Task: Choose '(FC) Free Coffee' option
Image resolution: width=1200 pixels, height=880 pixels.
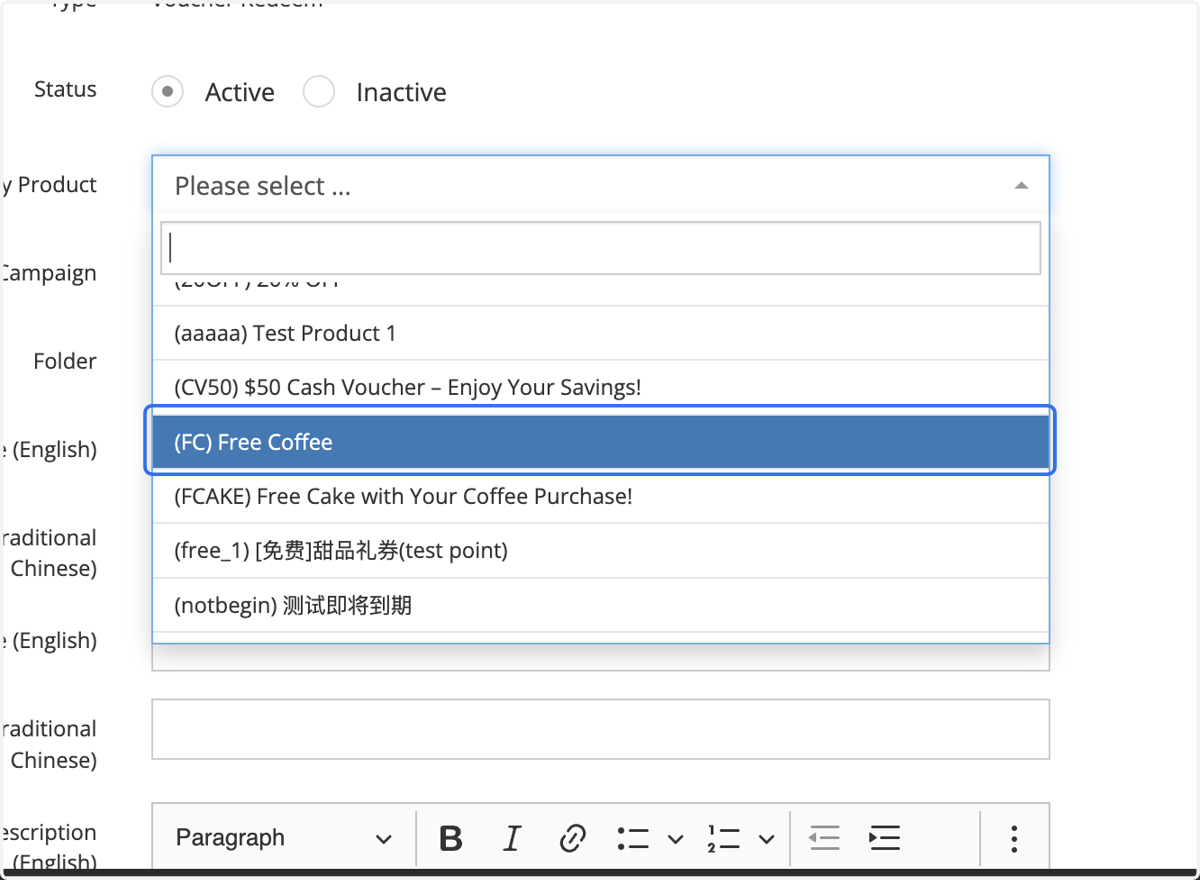Action: (x=600, y=441)
